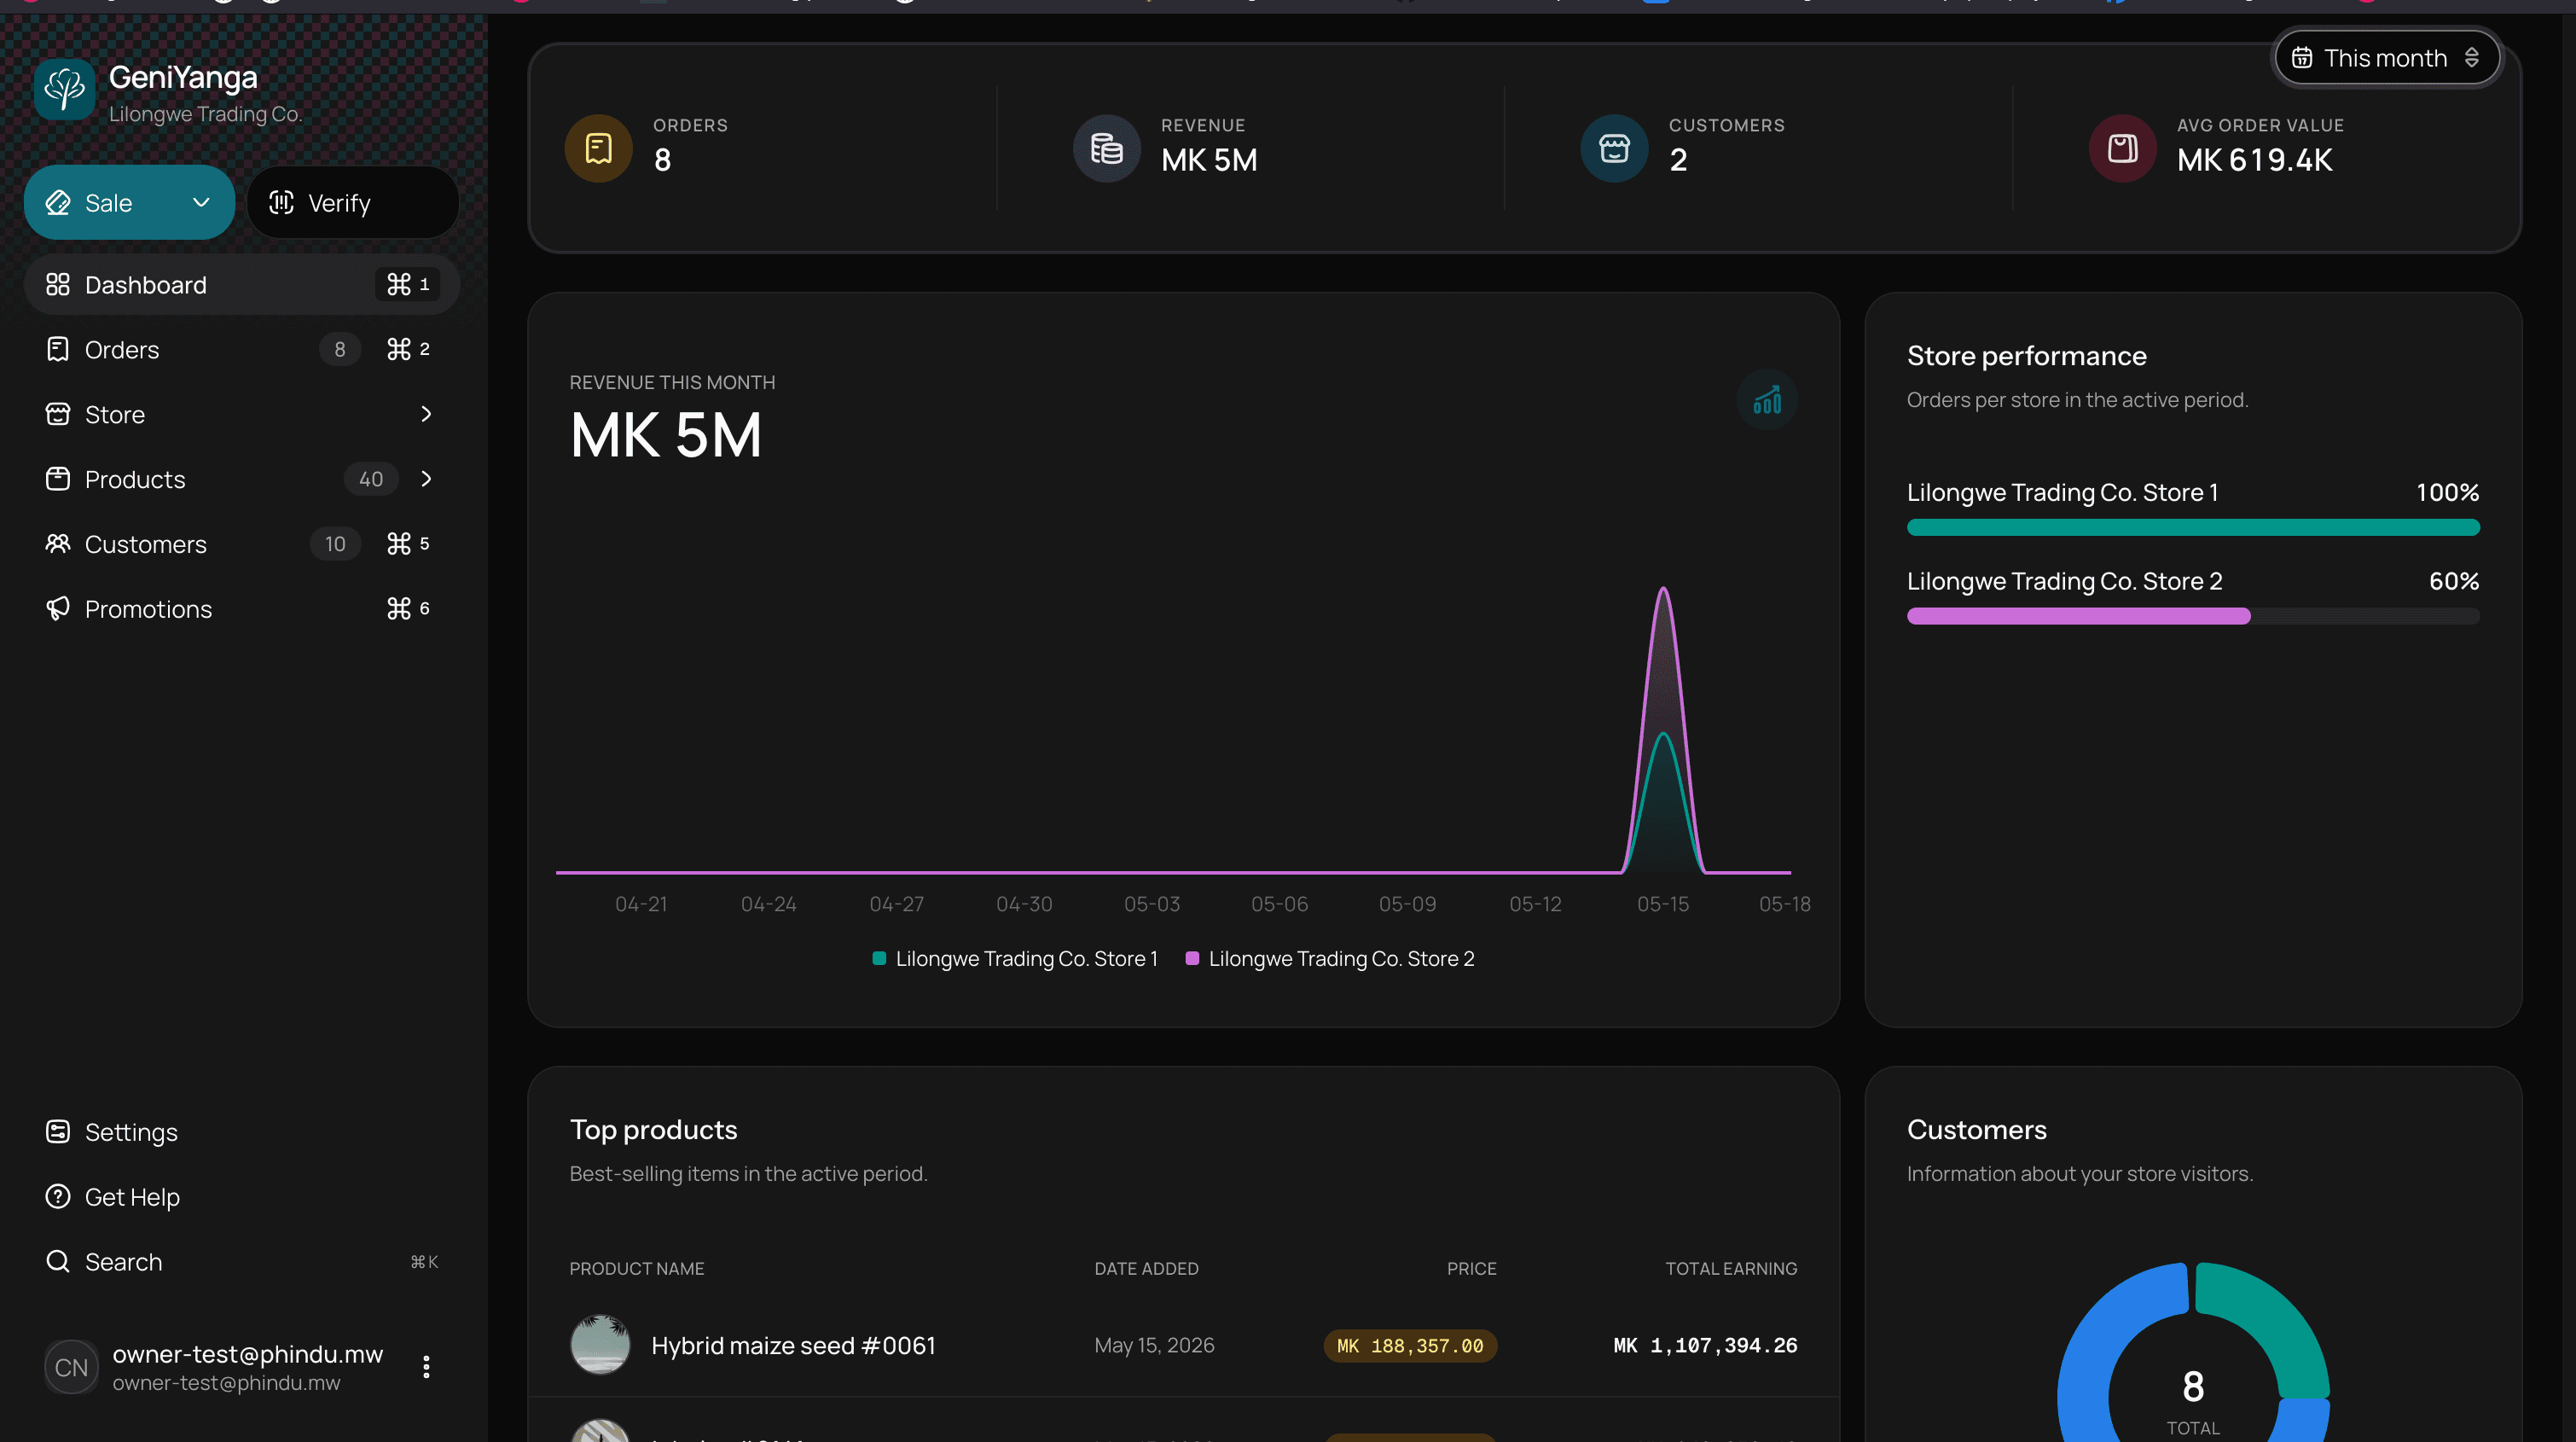Screen dimensions: 2576x1442
Task: Open the Promotions page
Action: click(241, 609)
